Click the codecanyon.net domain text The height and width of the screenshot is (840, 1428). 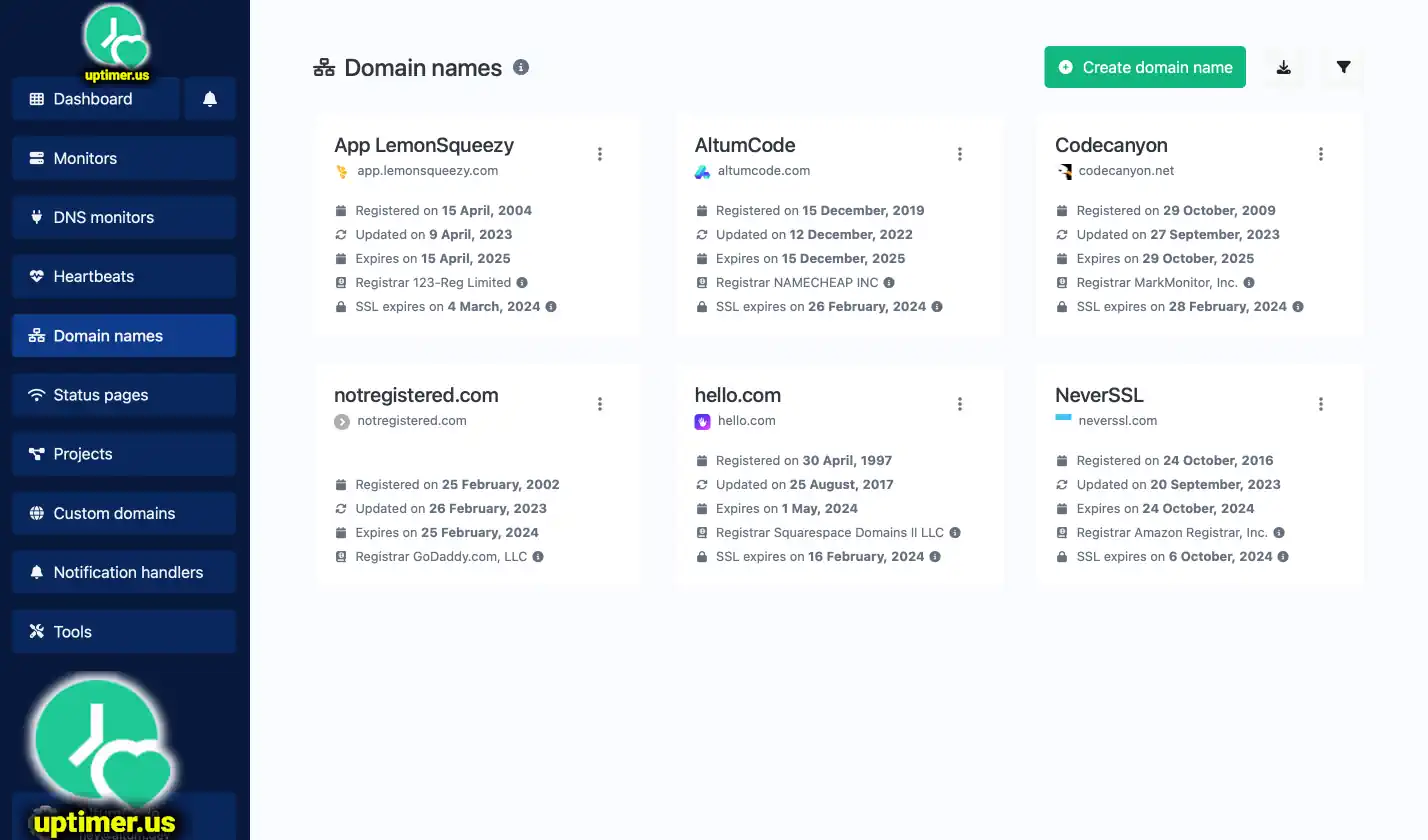coord(1126,171)
